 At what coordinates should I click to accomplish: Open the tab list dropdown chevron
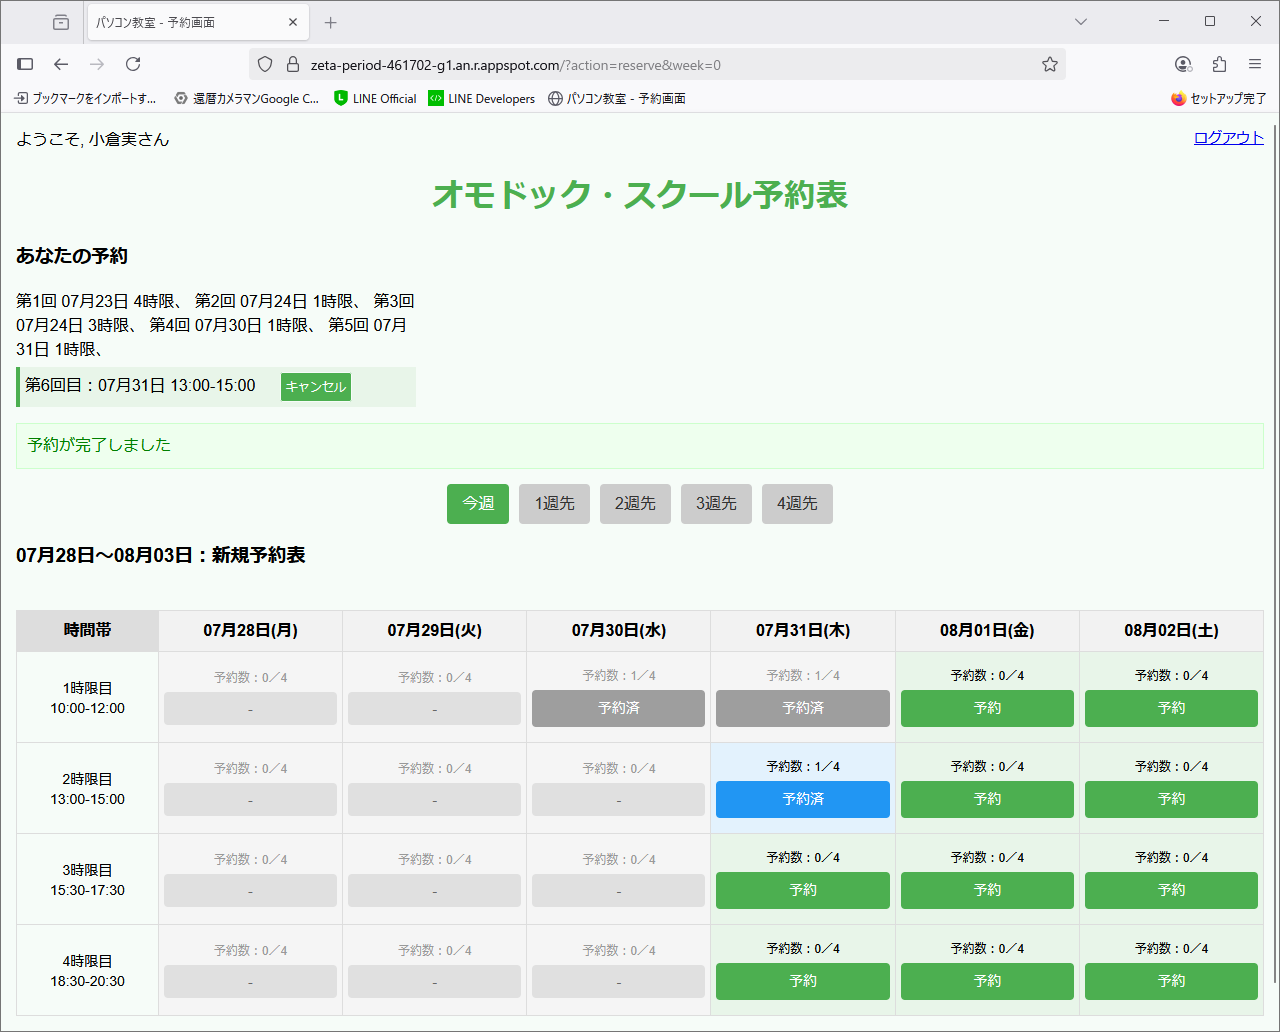coord(1080,21)
